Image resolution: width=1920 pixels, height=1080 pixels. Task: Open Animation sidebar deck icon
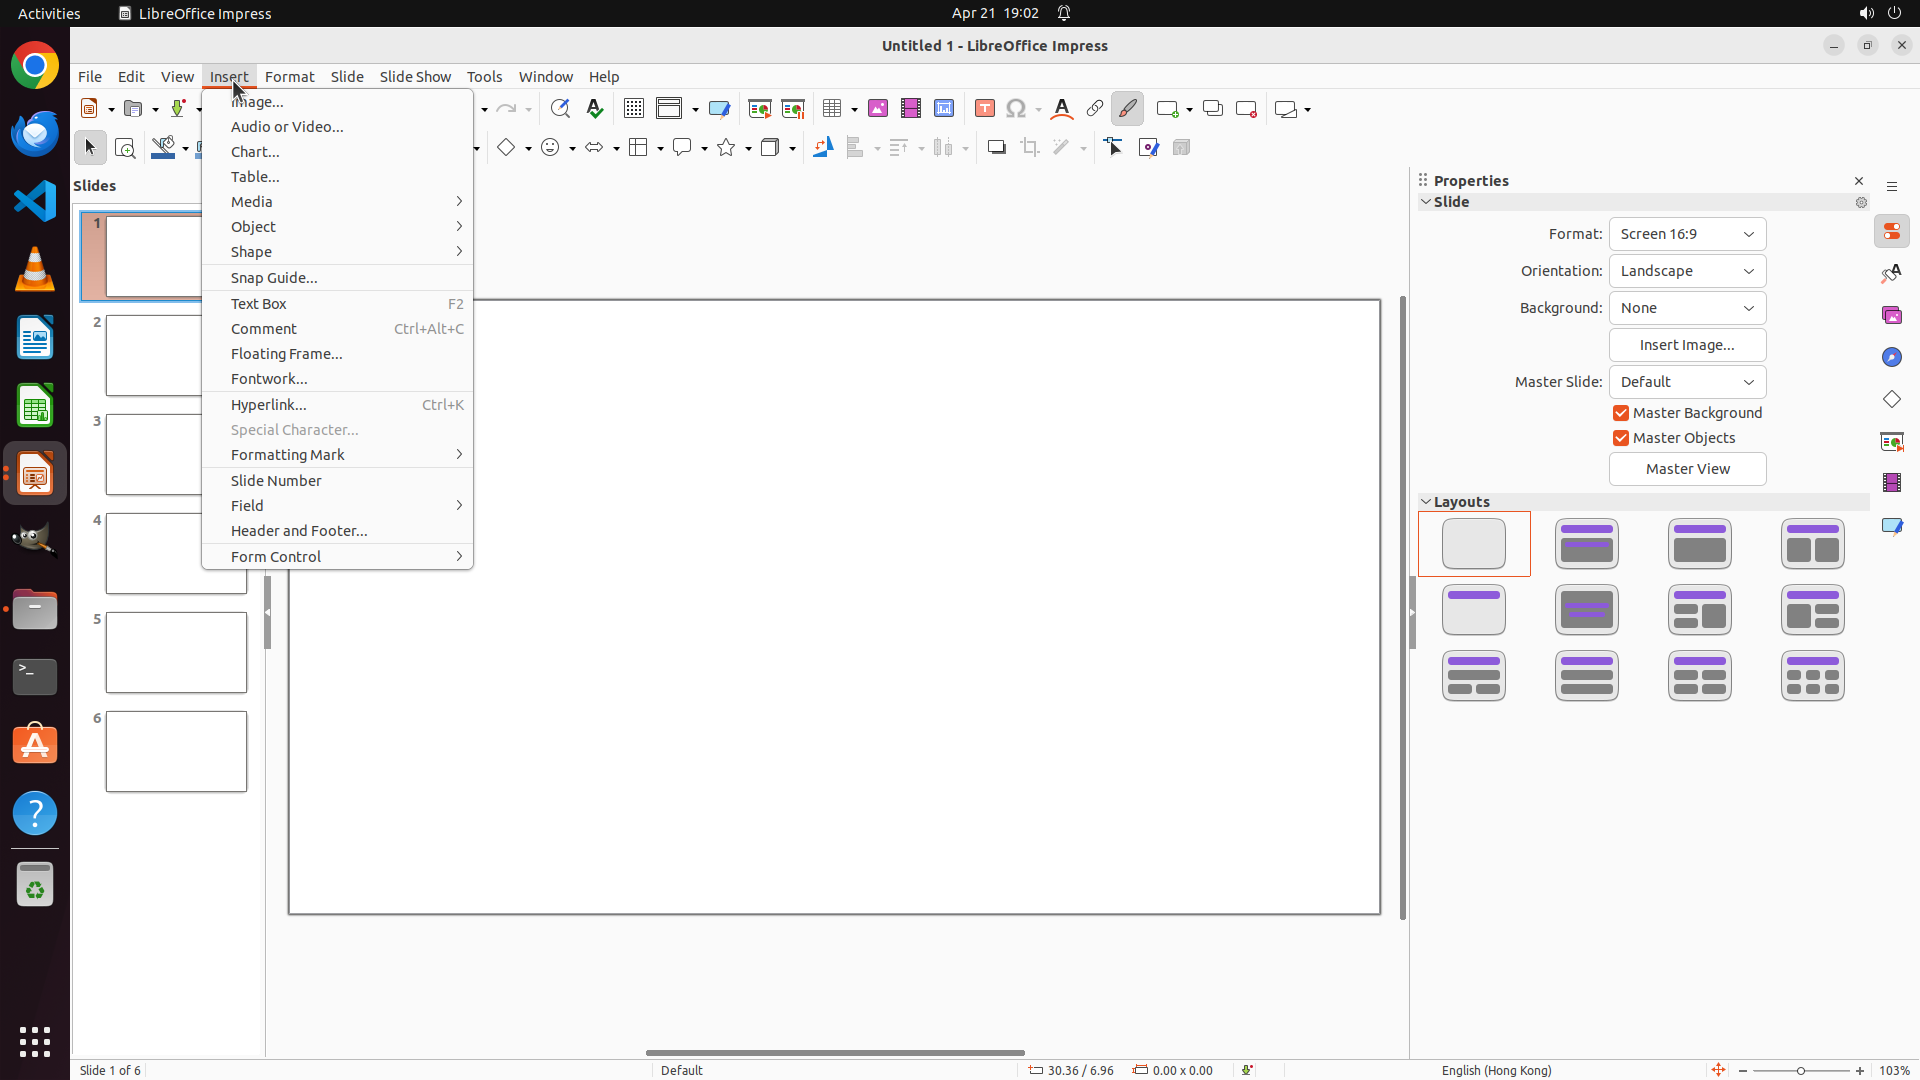[x=1892, y=483]
